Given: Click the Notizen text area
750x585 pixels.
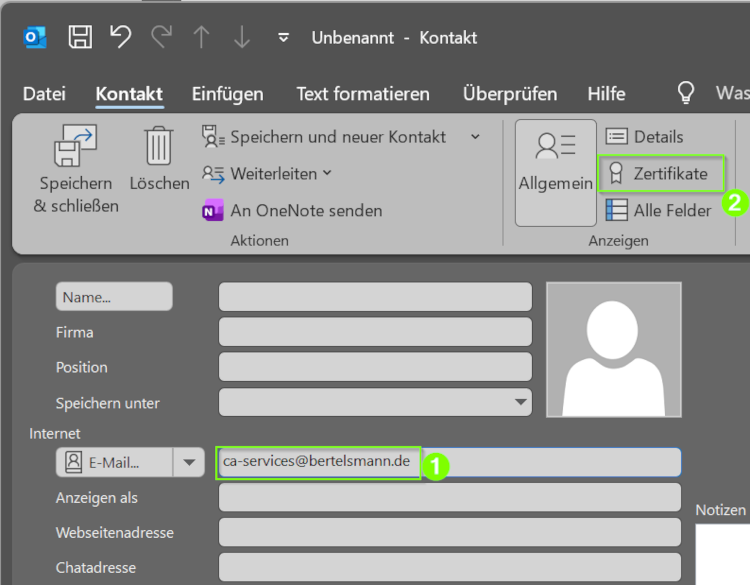Looking at the screenshot, I should pyautogui.click(x=722, y=554).
